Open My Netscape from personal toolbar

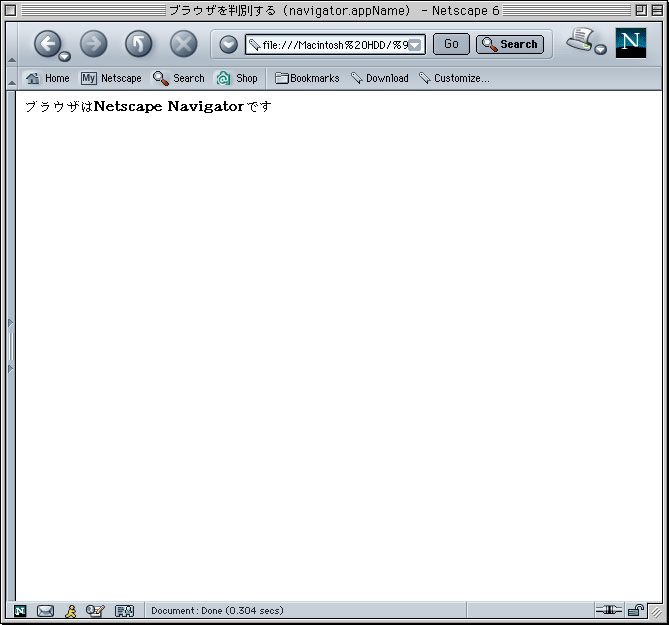[x=111, y=78]
